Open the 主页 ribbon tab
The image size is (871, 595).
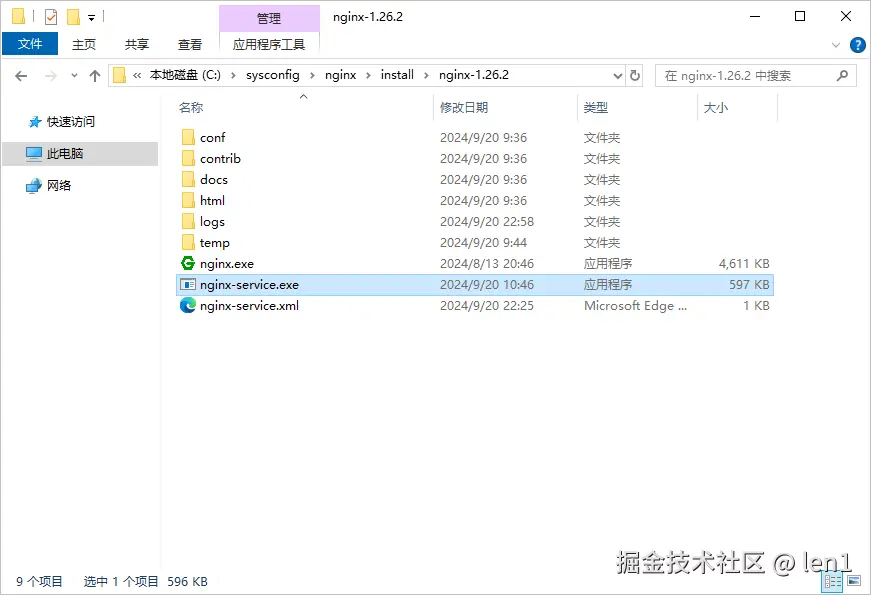84,44
